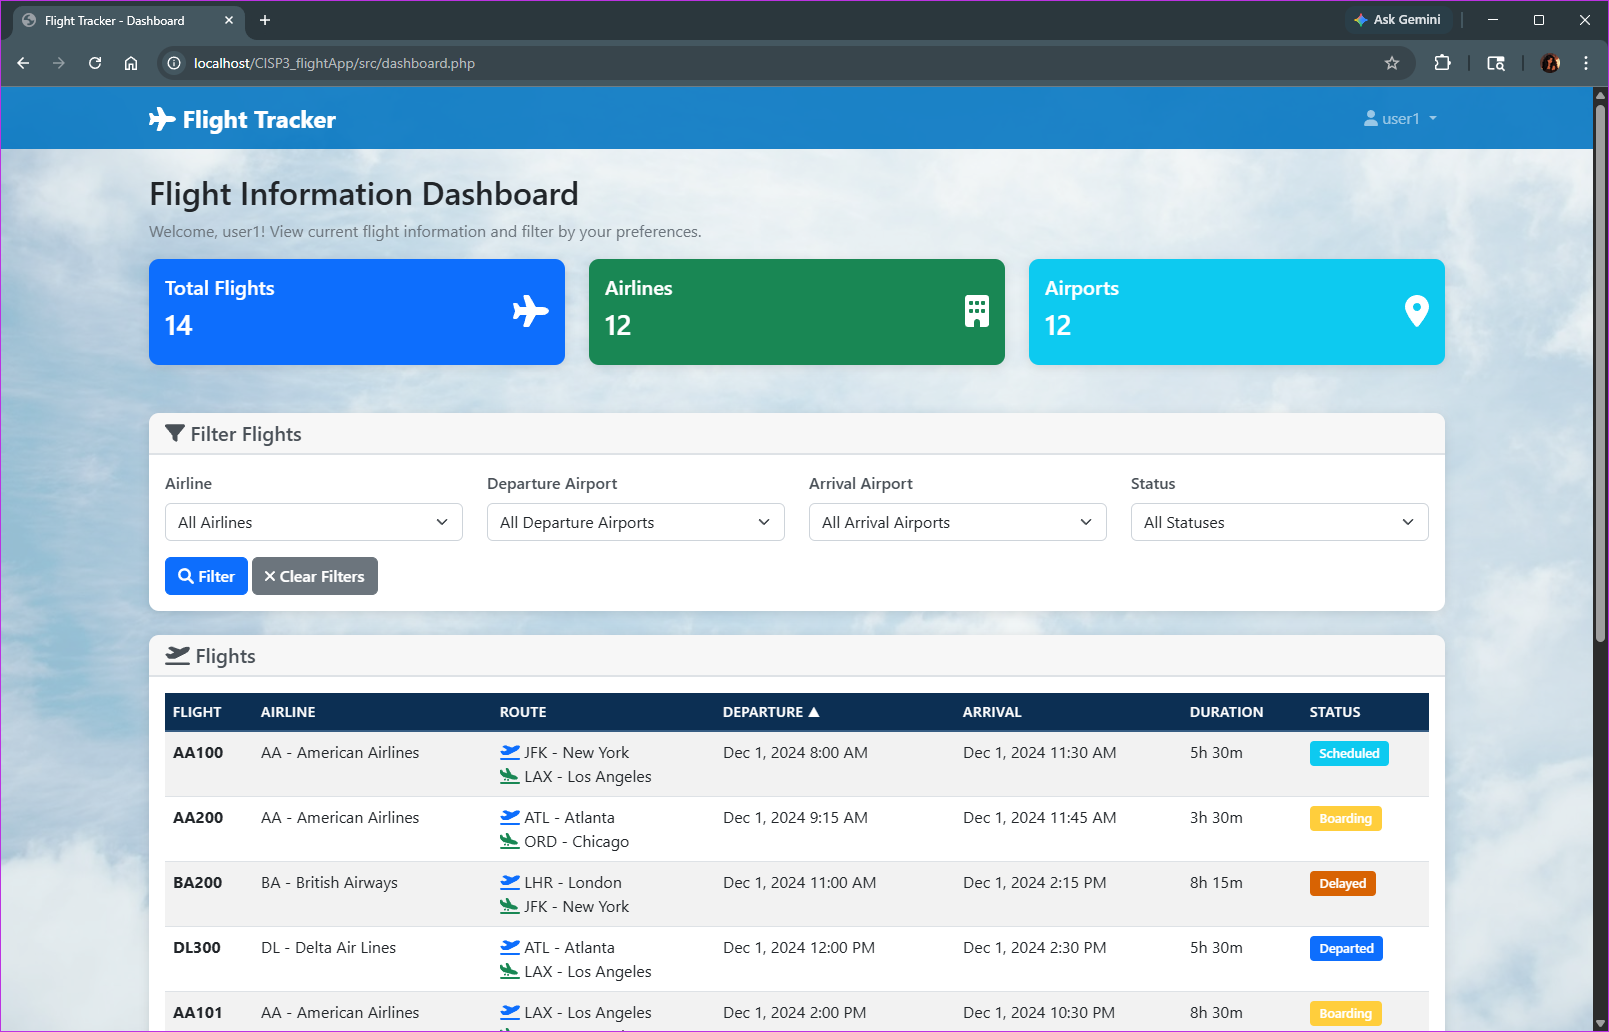This screenshot has height=1032, width=1609.
Task: Click the airplane icon on Total Flights card
Action: click(x=530, y=311)
